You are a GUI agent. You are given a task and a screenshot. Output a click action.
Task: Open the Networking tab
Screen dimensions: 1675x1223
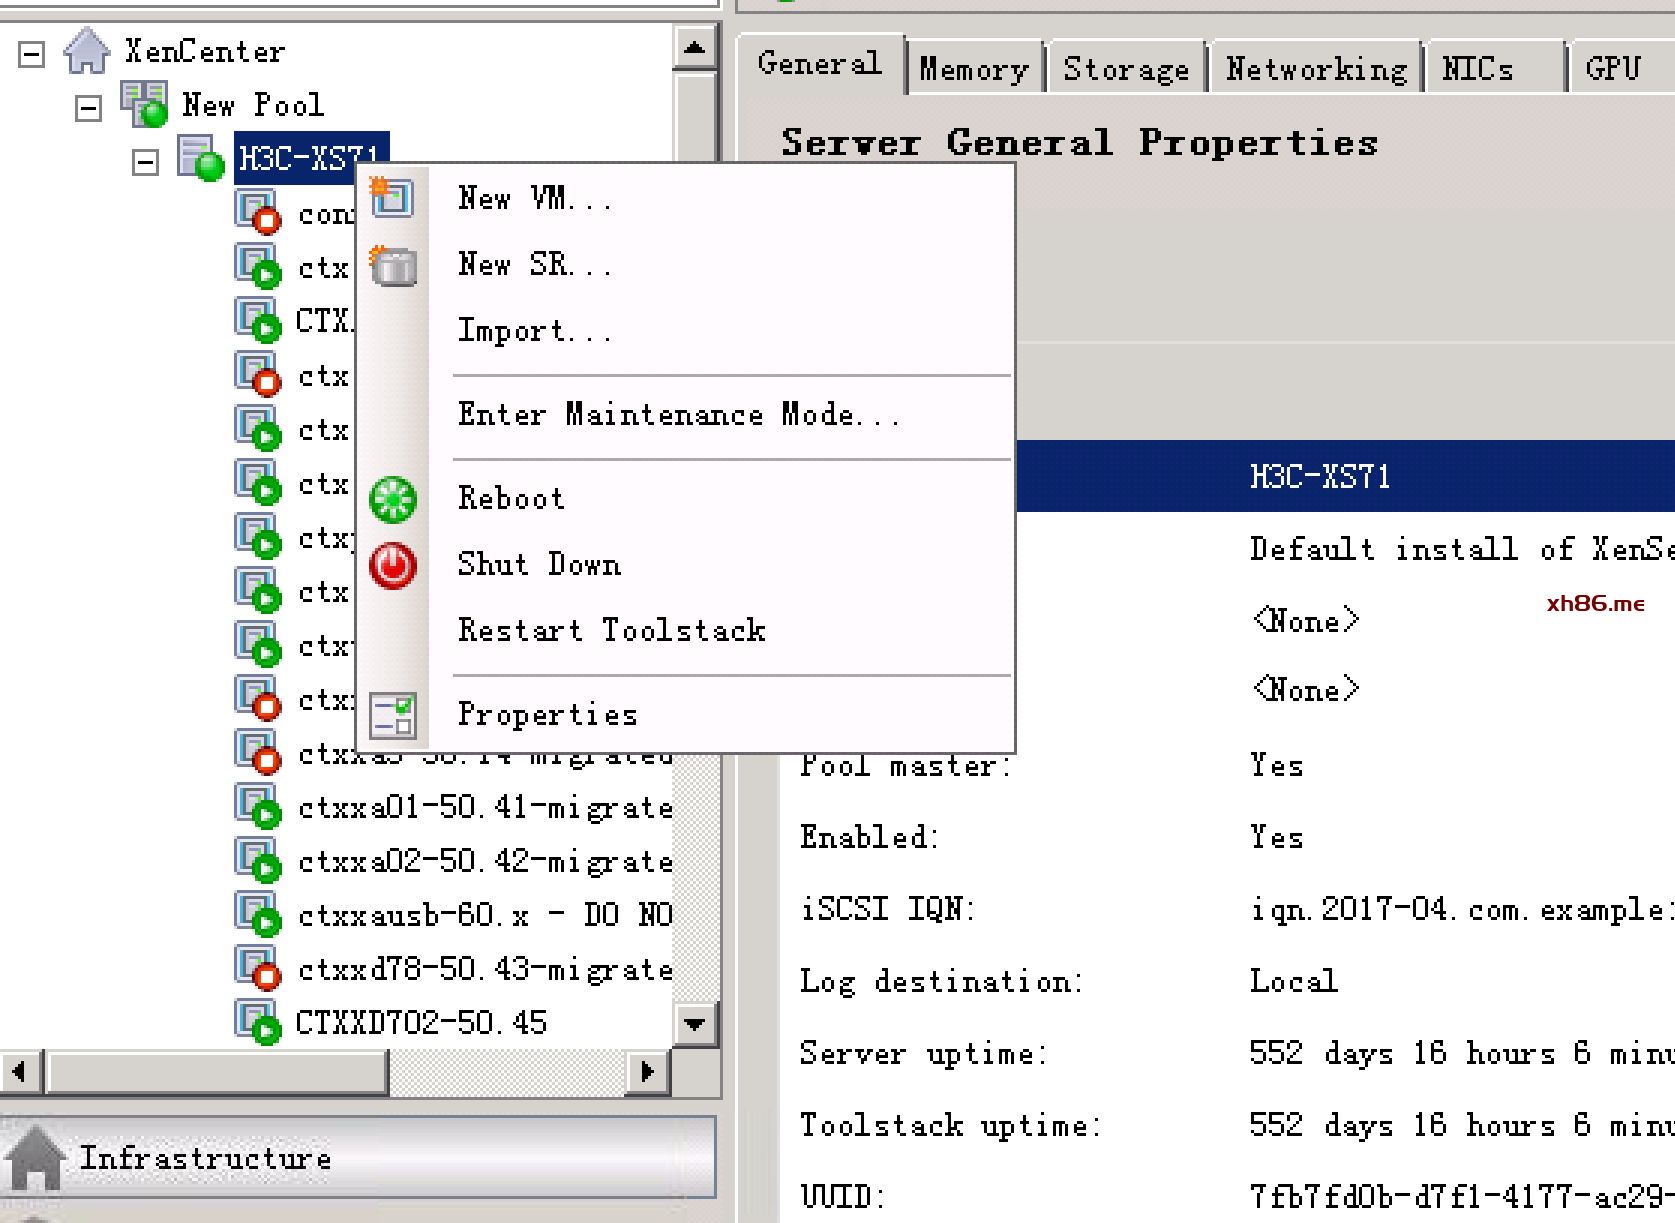coord(1315,69)
